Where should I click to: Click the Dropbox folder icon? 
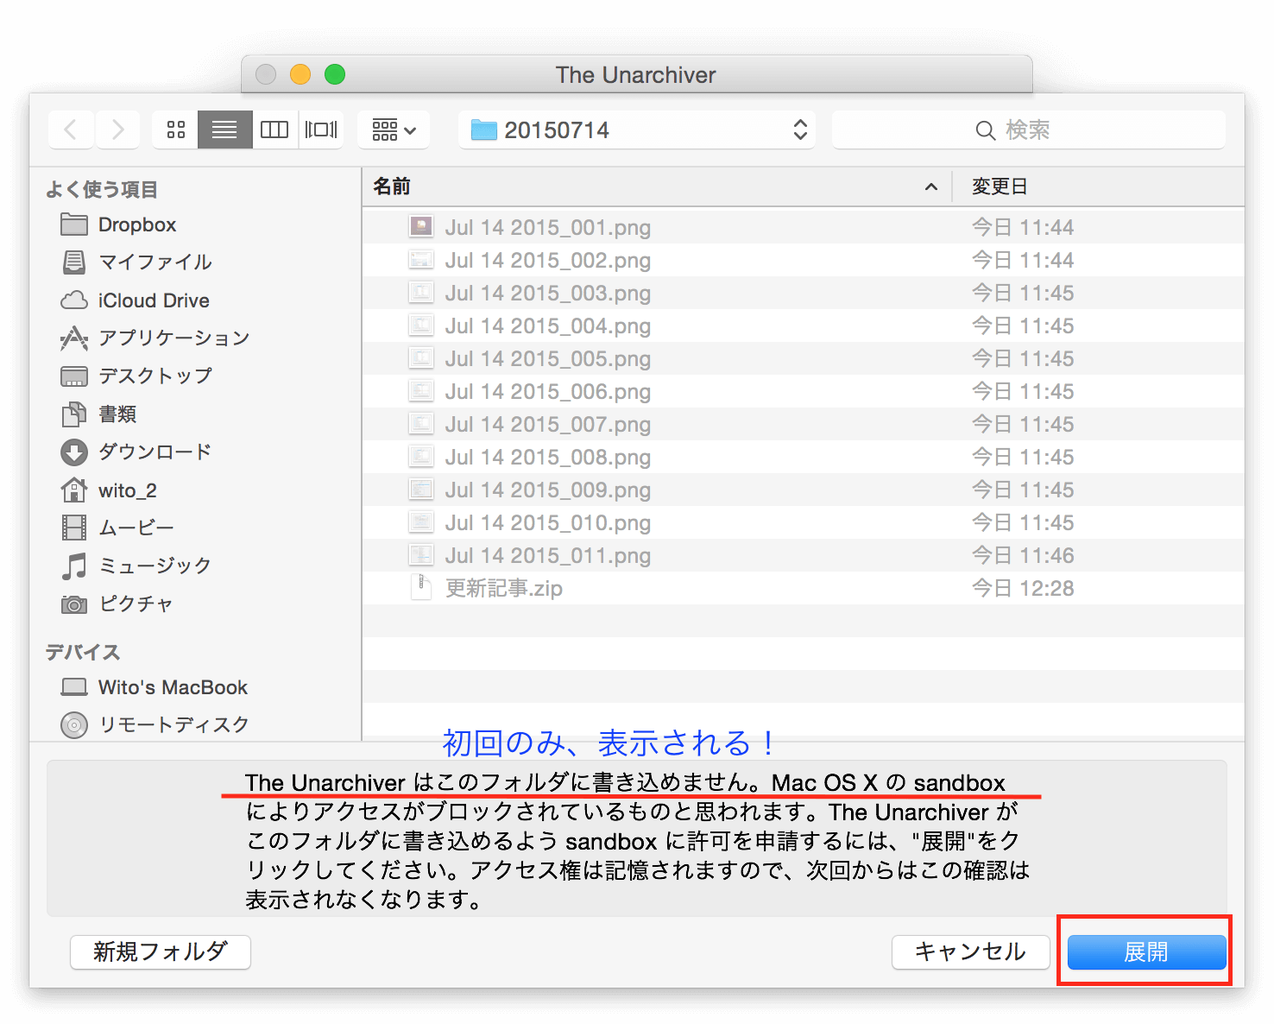click(74, 224)
